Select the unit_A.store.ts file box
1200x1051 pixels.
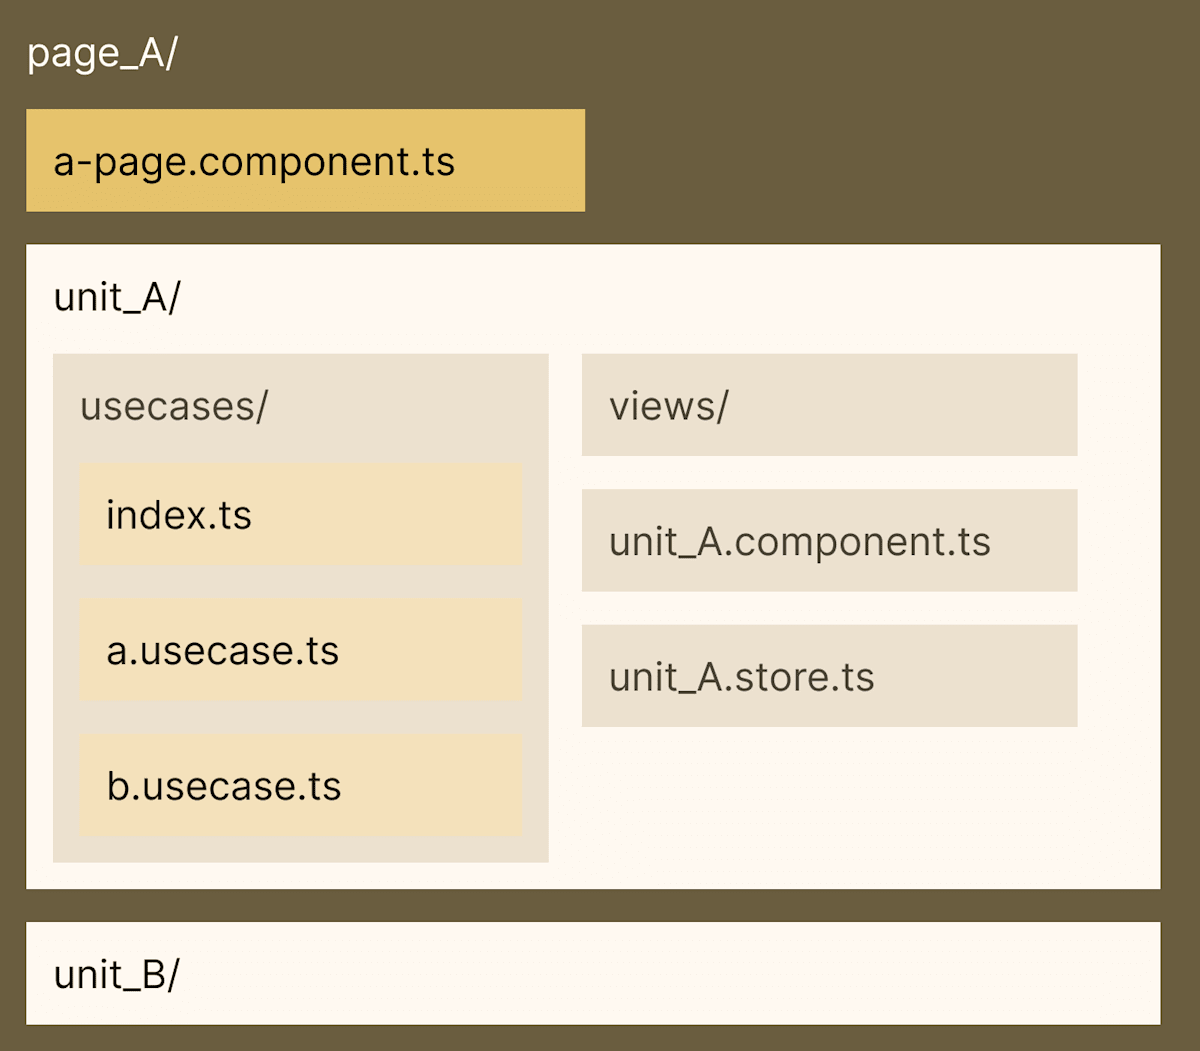click(x=829, y=676)
